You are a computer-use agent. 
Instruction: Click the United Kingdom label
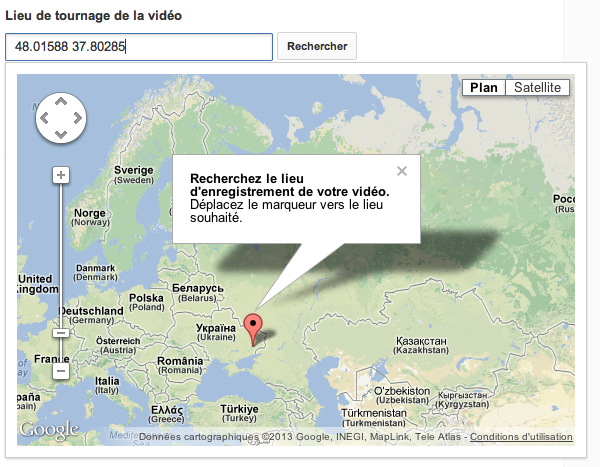38,284
